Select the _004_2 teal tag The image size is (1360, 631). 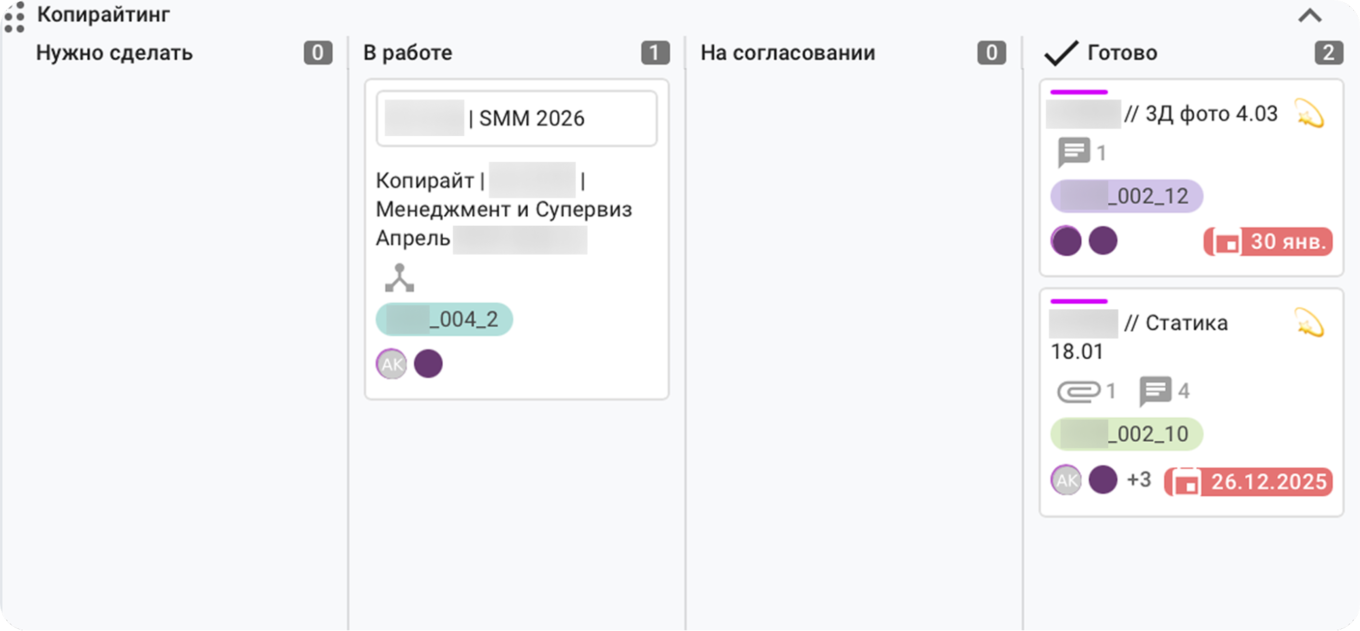click(x=444, y=320)
